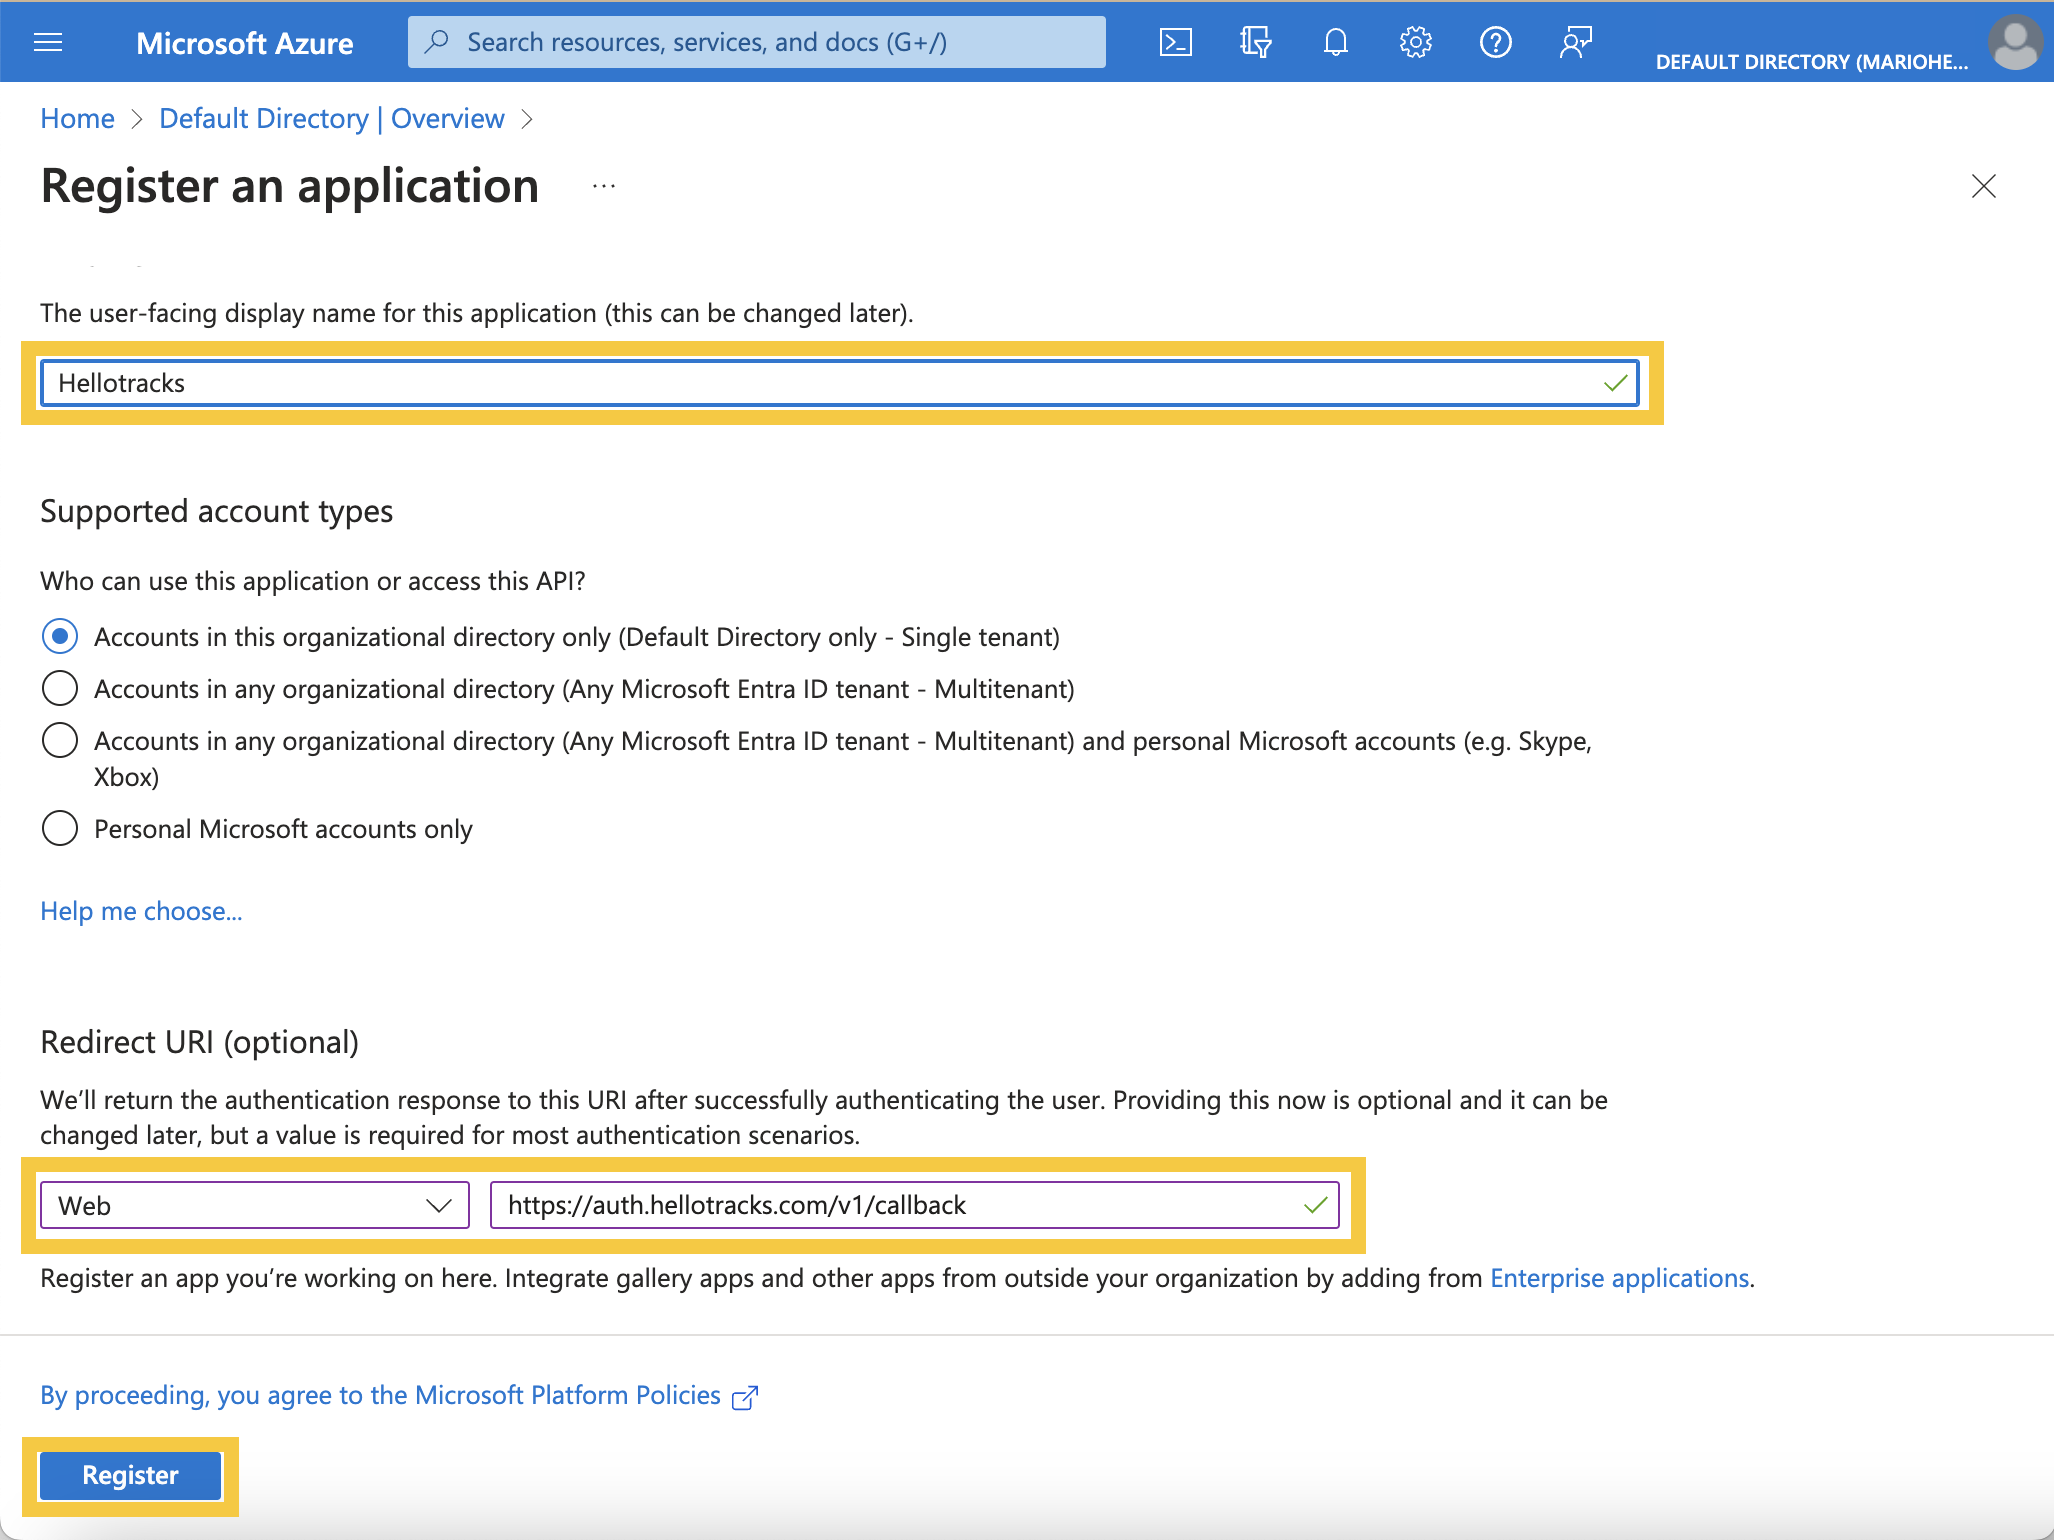
Task: Open Default Directory | Overview breadcrumb
Action: [332, 118]
